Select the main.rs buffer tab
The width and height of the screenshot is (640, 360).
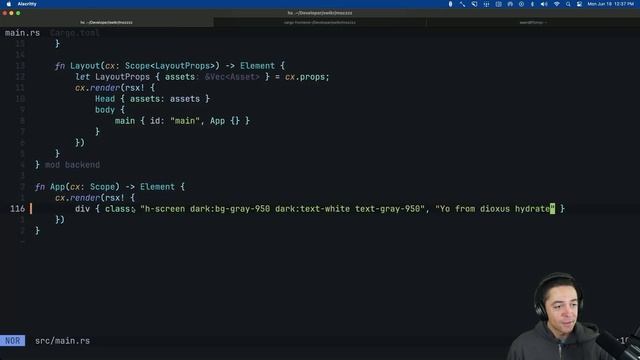pyautogui.click(x=22, y=33)
